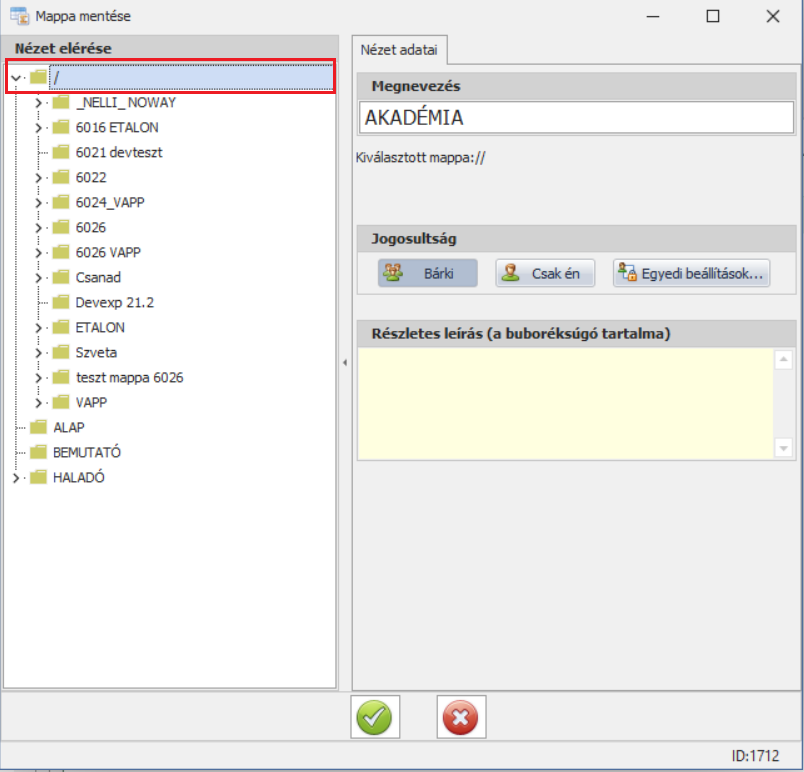Collapse the root / folder node

click(15, 77)
